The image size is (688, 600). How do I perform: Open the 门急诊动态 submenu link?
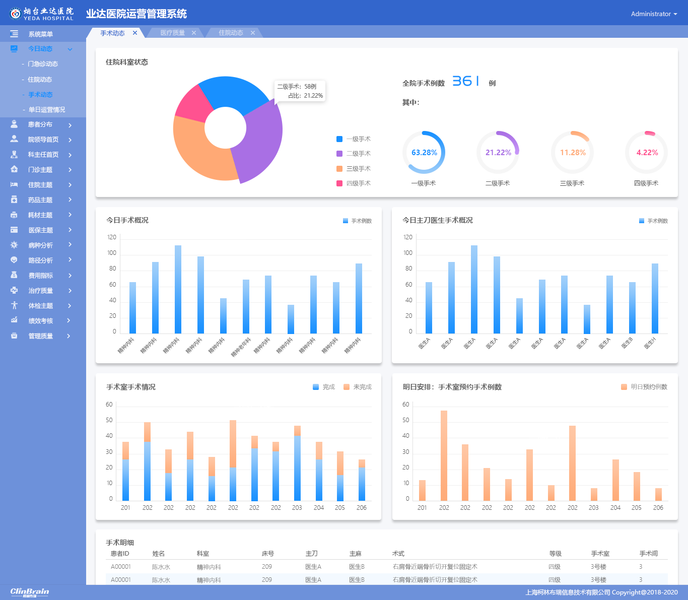coord(43,64)
